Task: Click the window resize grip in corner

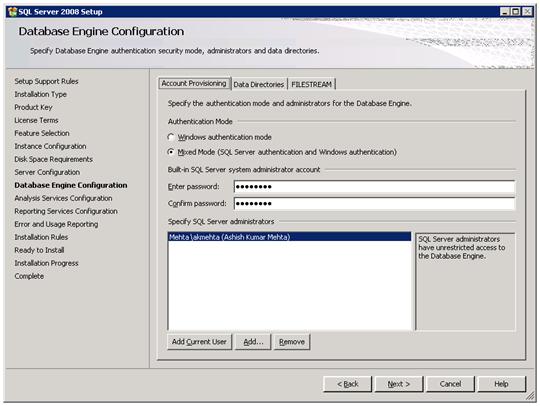Action: click(530, 397)
